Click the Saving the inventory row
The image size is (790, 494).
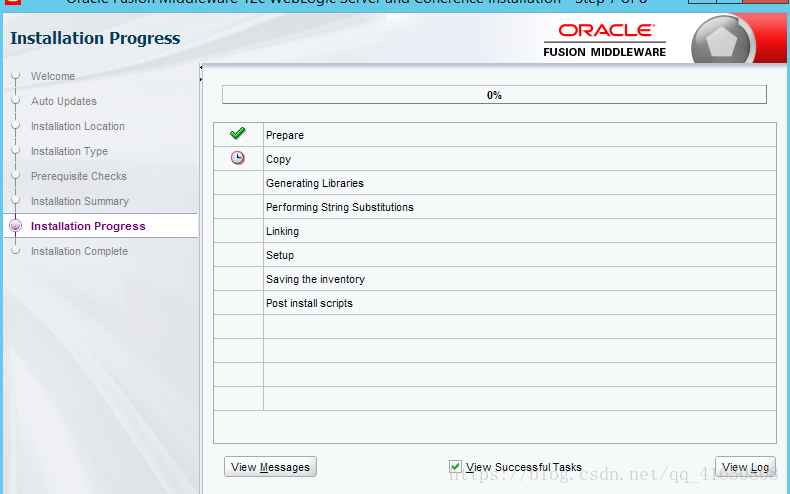(x=494, y=279)
